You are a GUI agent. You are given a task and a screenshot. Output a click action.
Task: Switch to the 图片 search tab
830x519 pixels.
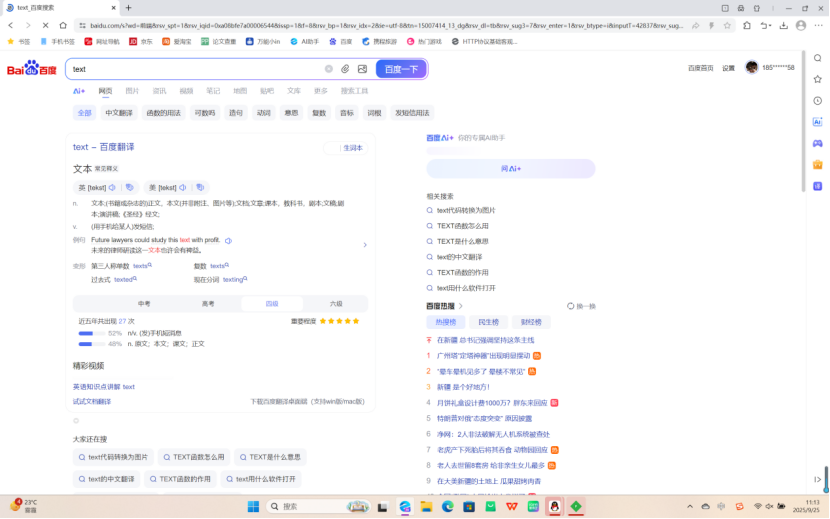click(132, 91)
